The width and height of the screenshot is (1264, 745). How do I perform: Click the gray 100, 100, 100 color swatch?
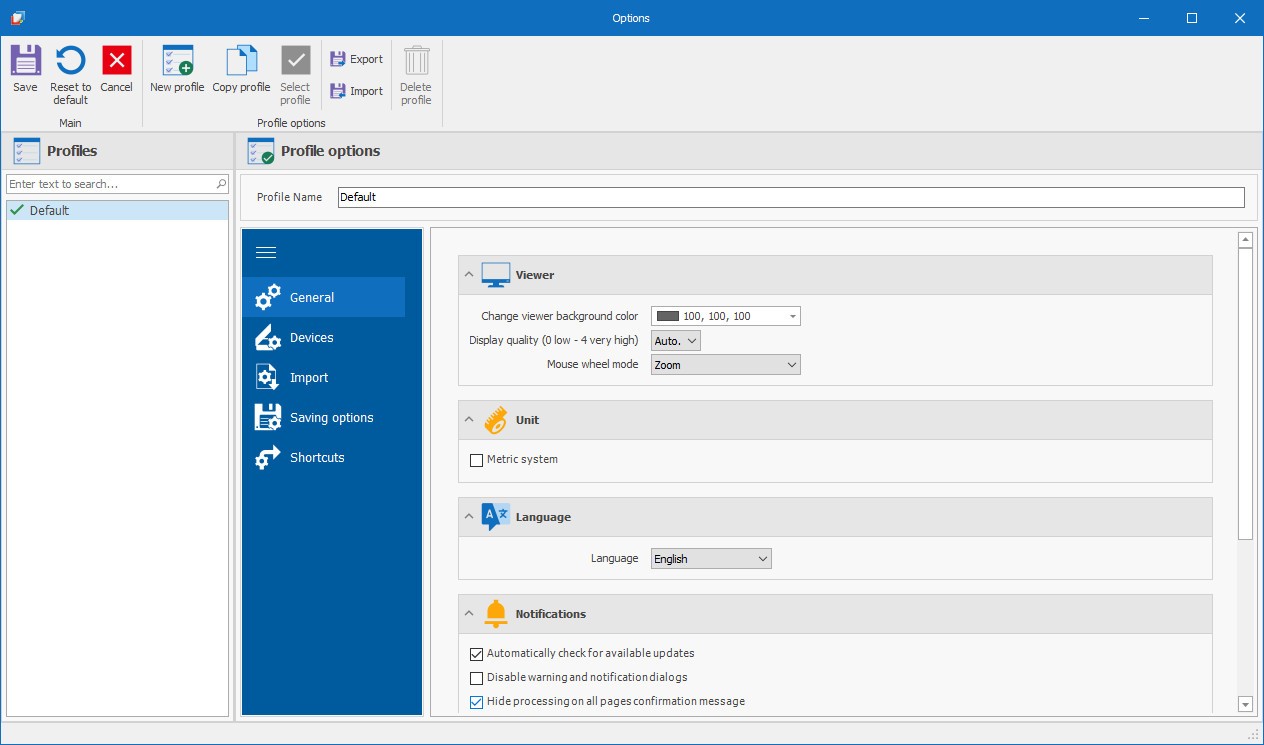click(x=666, y=316)
